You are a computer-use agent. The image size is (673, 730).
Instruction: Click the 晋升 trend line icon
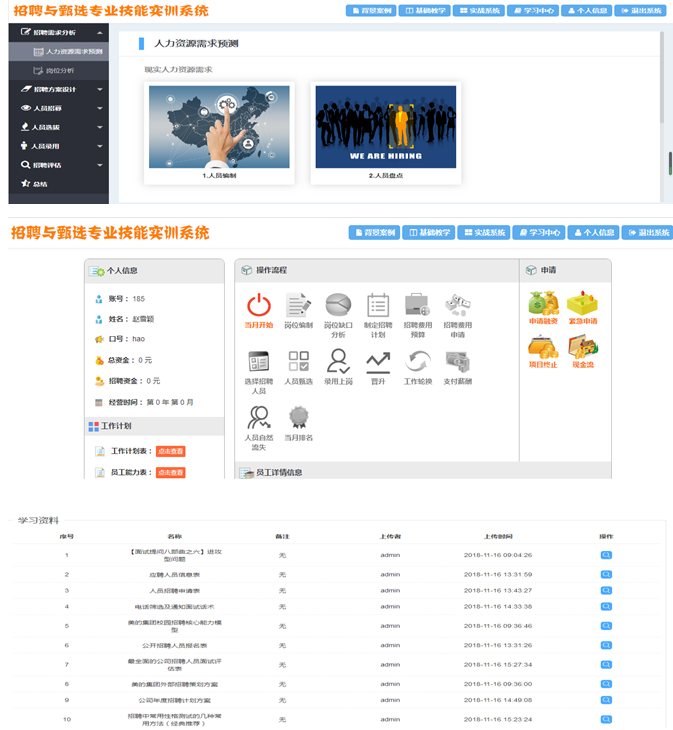click(x=378, y=362)
